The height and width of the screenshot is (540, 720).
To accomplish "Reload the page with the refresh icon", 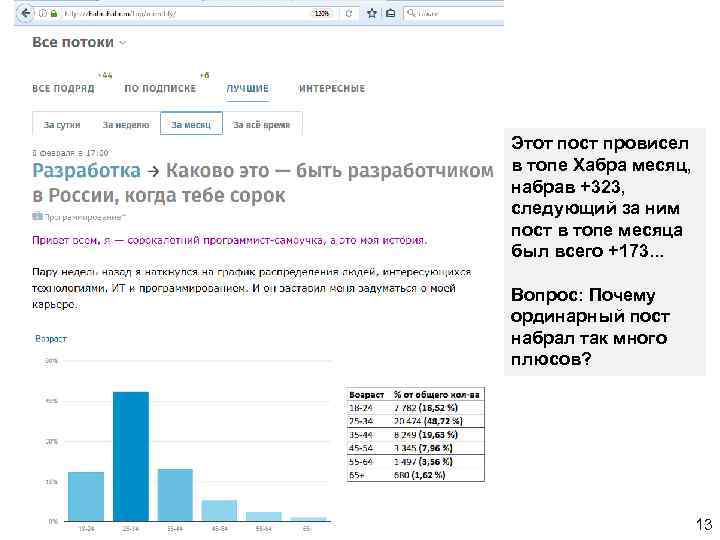I will pyautogui.click(x=349, y=13).
